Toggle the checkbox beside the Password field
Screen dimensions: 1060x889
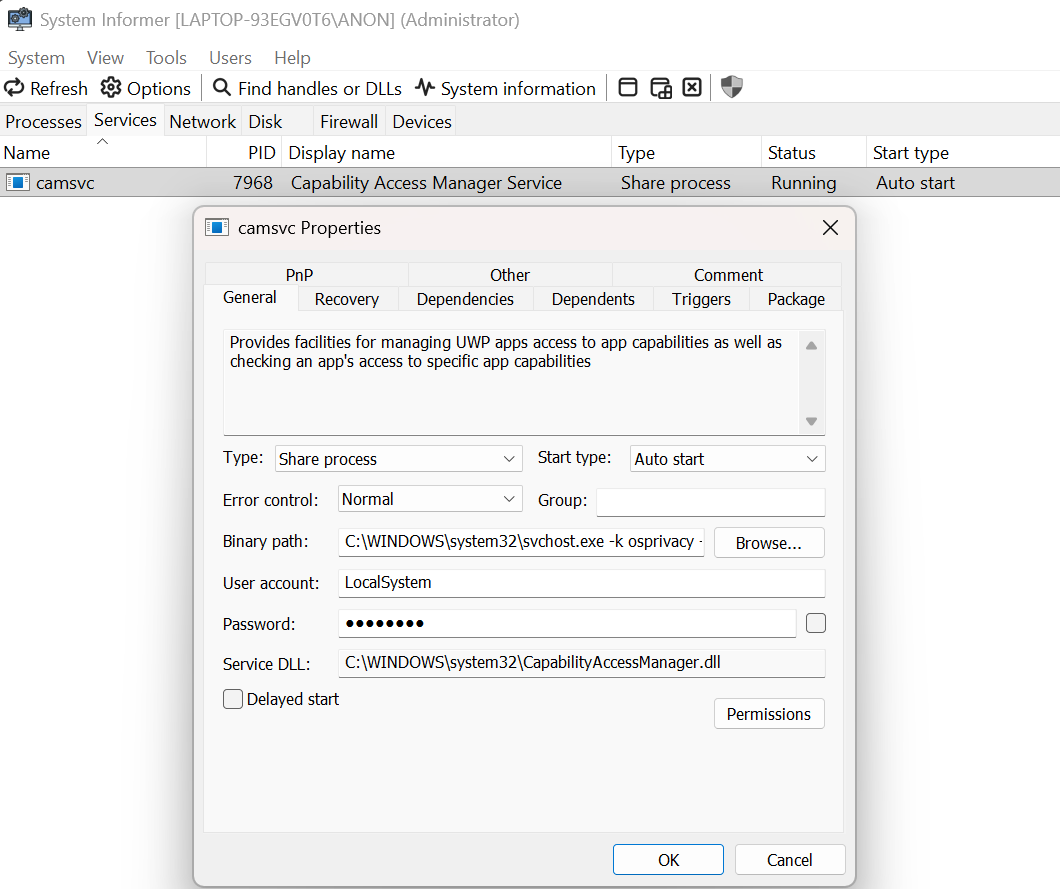click(816, 624)
